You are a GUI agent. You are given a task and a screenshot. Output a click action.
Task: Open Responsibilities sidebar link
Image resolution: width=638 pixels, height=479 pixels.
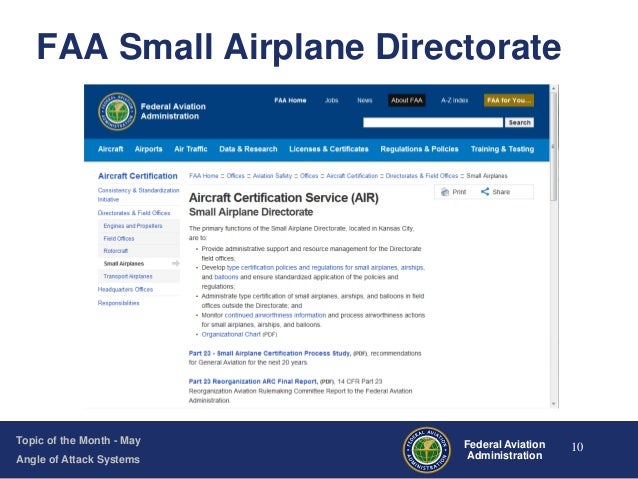(x=118, y=303)
